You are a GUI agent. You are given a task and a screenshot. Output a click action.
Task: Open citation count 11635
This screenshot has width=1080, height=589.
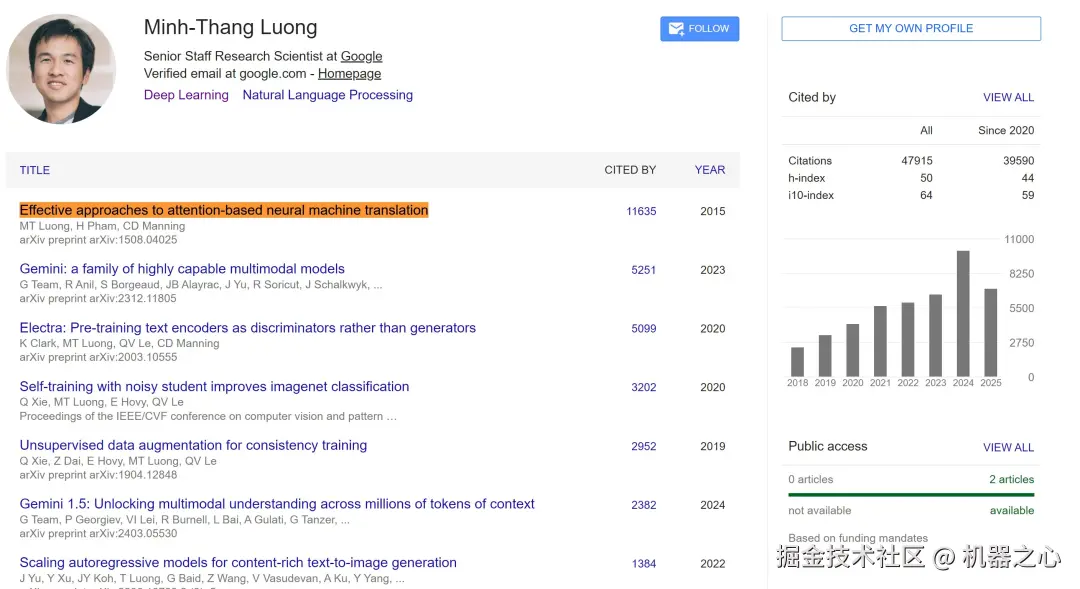[641, 211]
